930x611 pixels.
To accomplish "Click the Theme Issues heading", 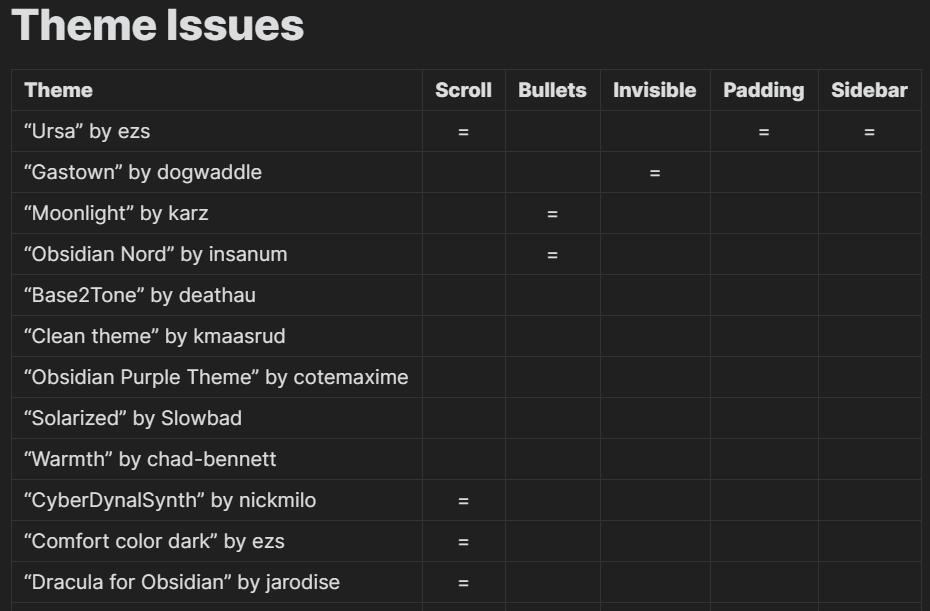I will (158, 26).
